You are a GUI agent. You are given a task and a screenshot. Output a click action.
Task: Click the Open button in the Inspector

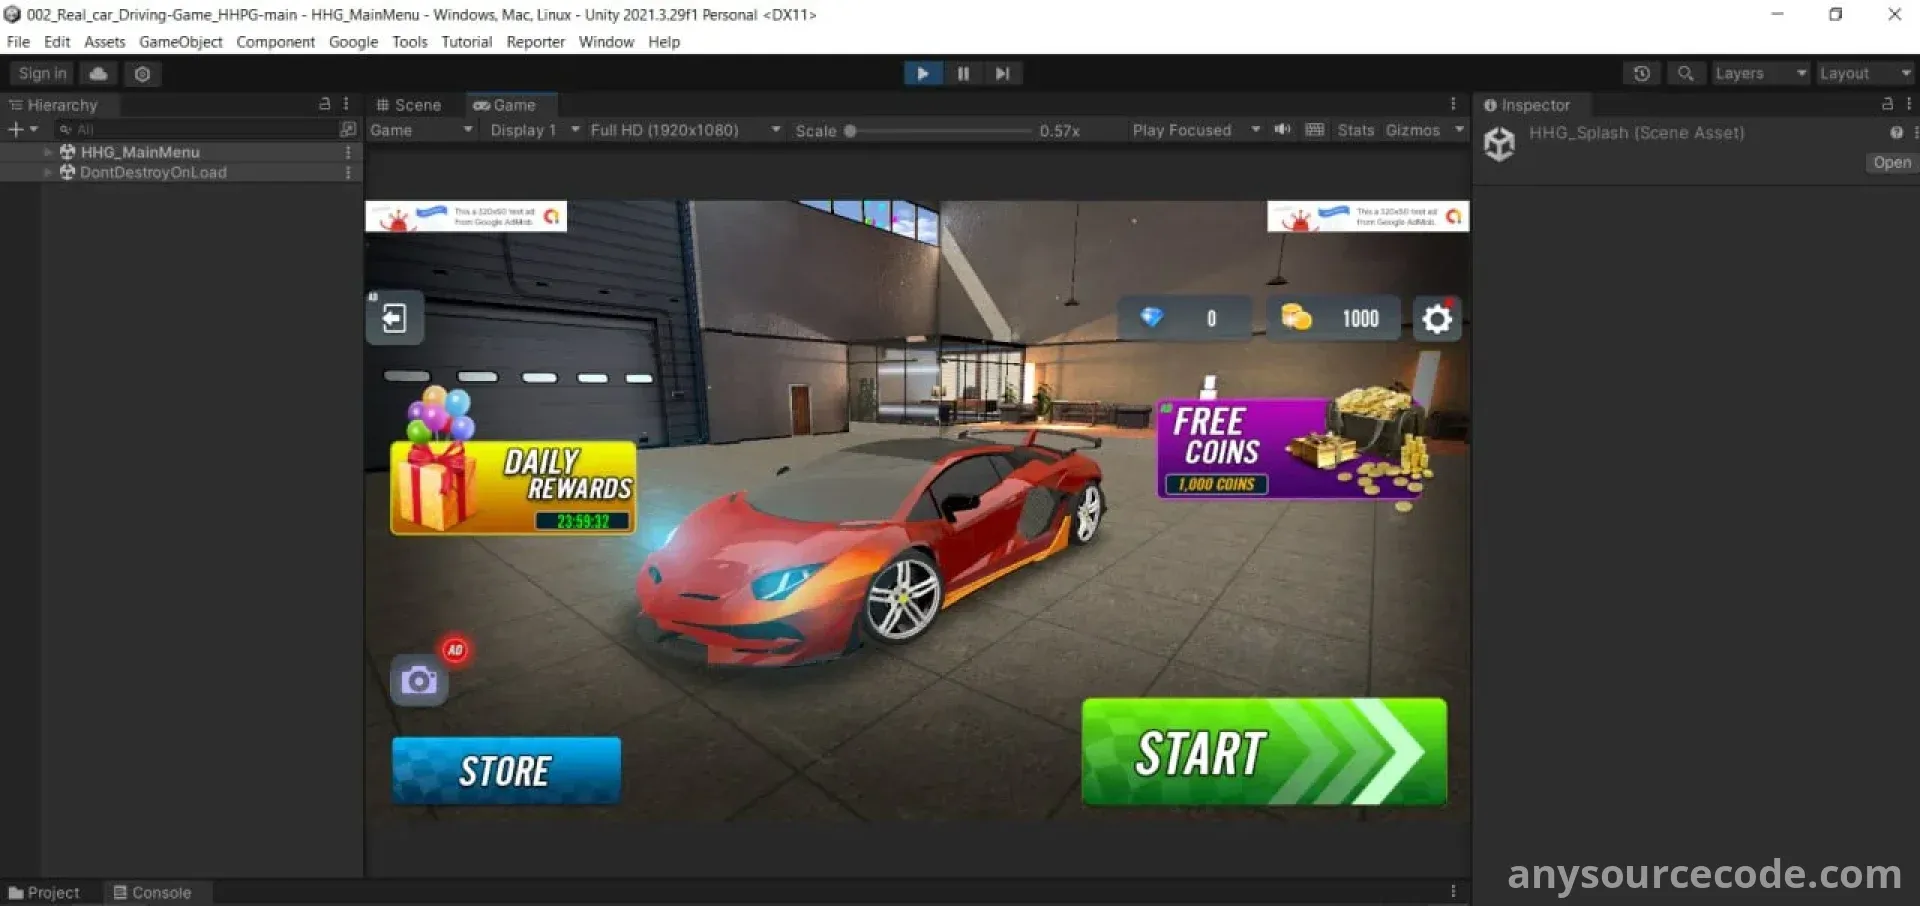tap(1891, 162)
